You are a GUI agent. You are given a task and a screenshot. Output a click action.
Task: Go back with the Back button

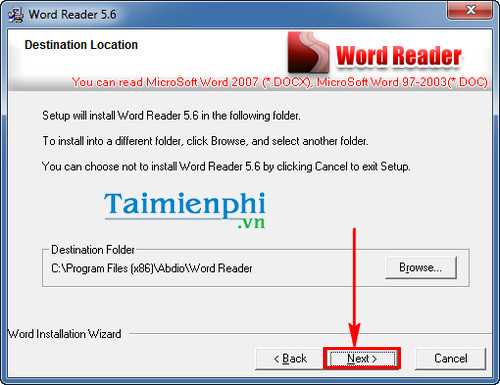click(x=289, y=359)
